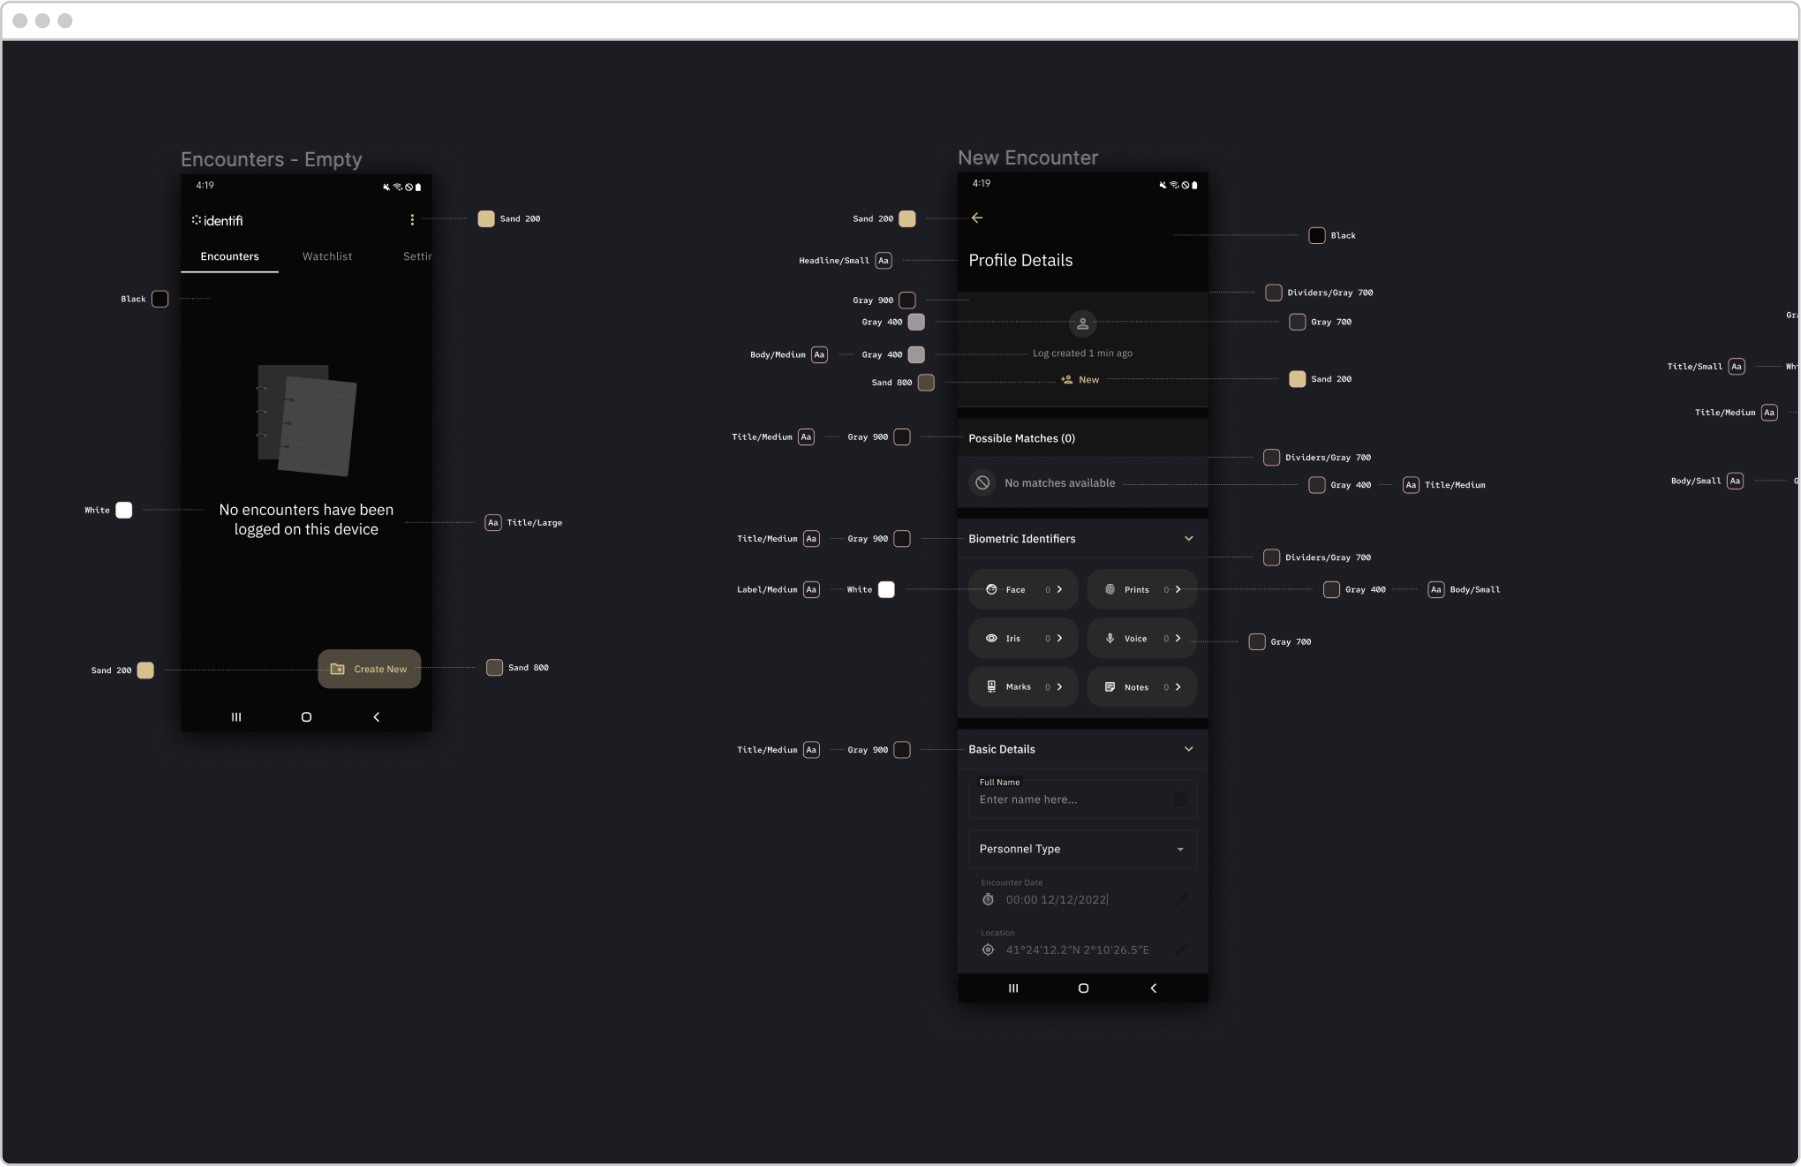Switch to the Encounters tab
The image size is (1801, 1167).
[229, 257]
